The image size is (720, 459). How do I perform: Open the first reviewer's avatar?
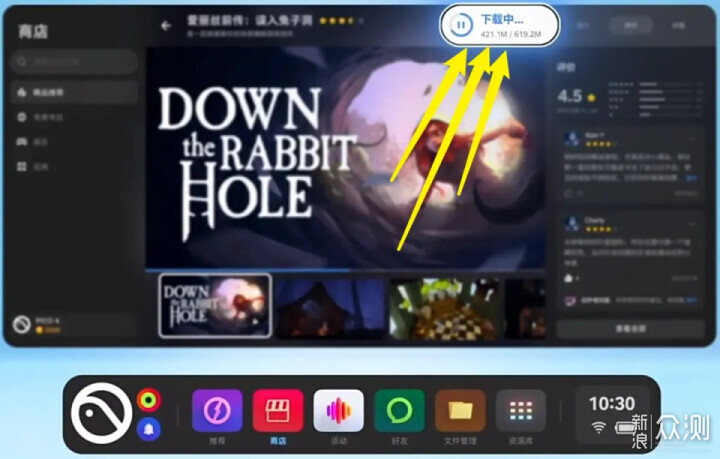572,138
